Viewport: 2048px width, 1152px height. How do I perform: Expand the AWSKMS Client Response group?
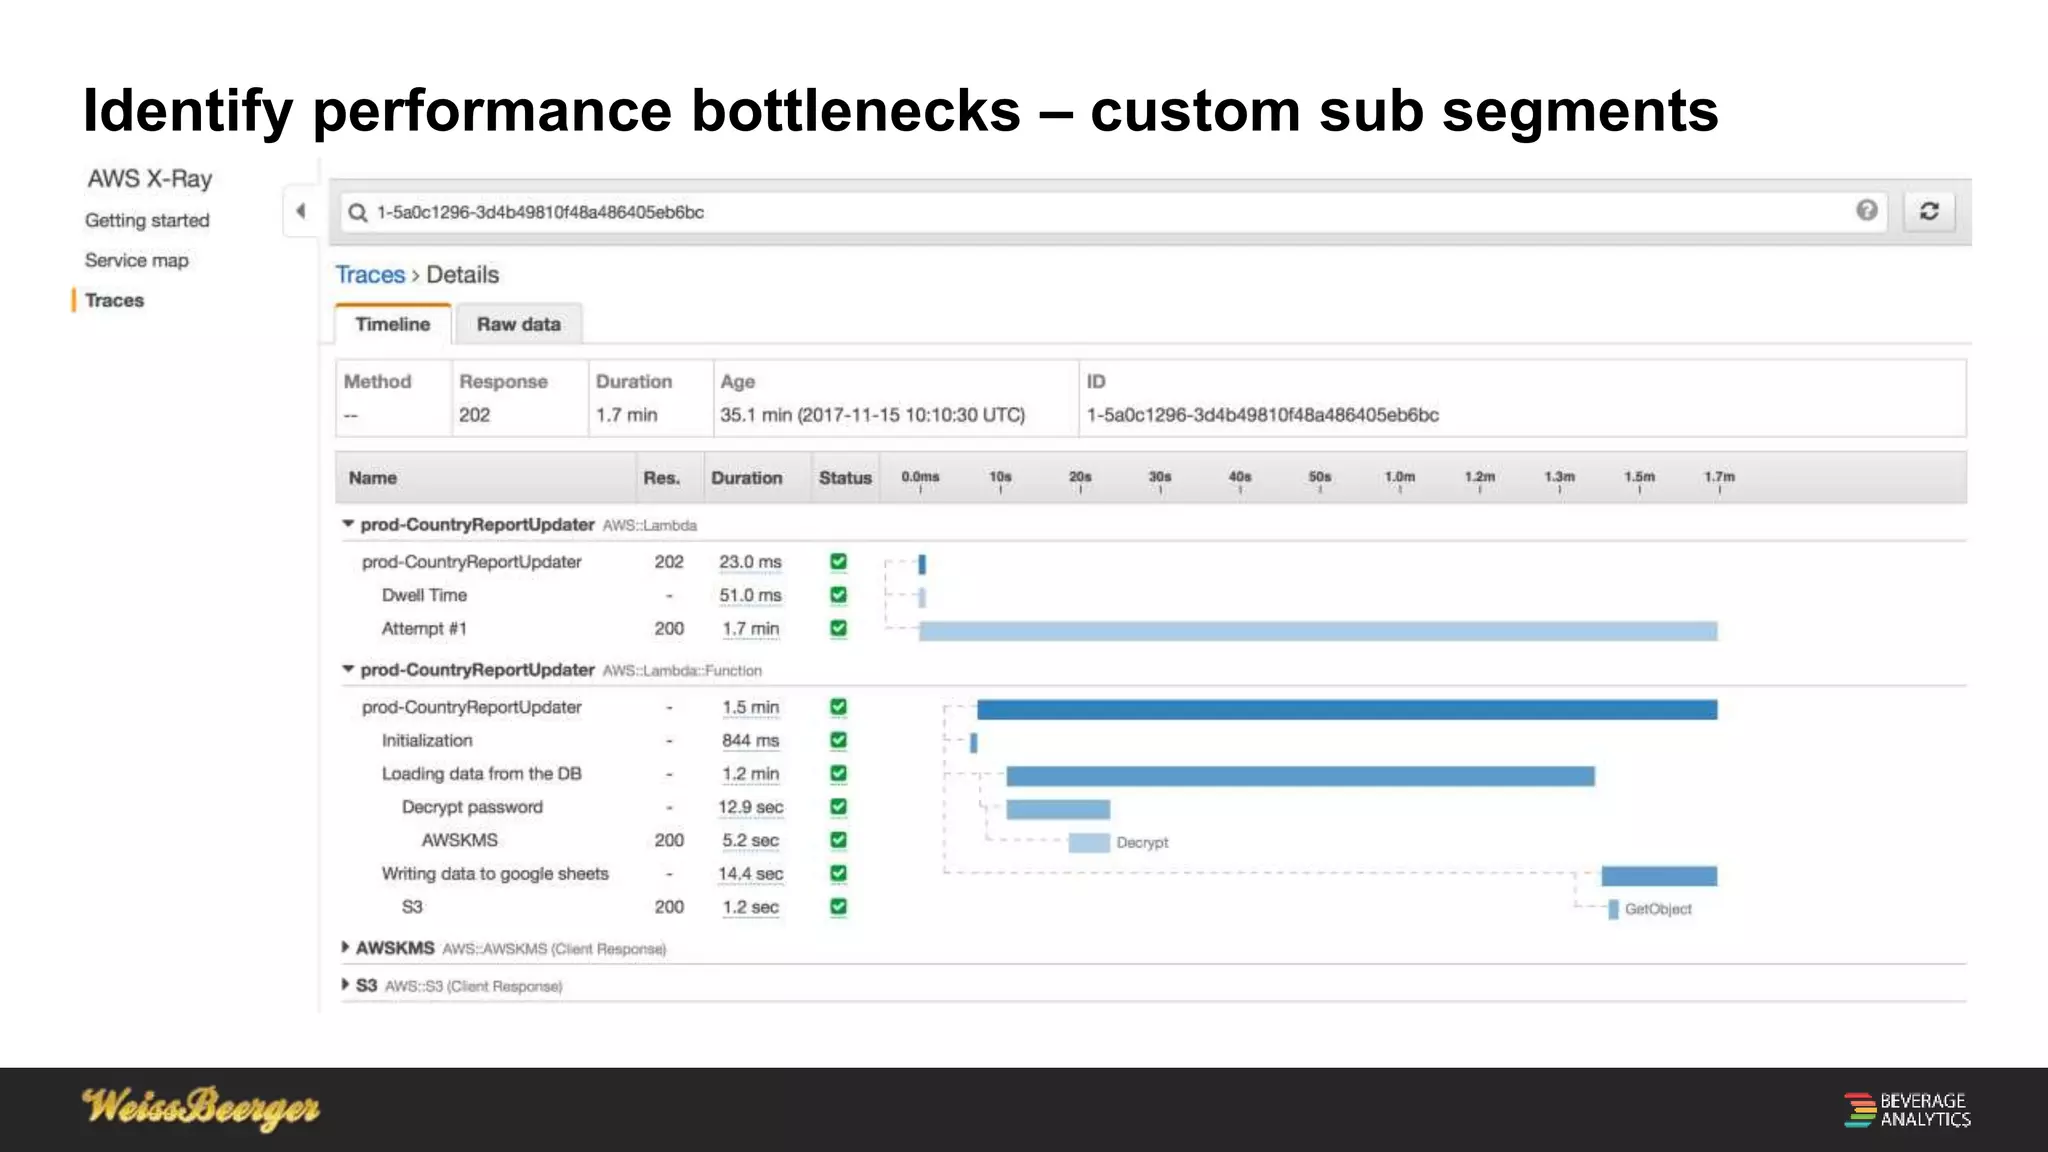[345, 947]
